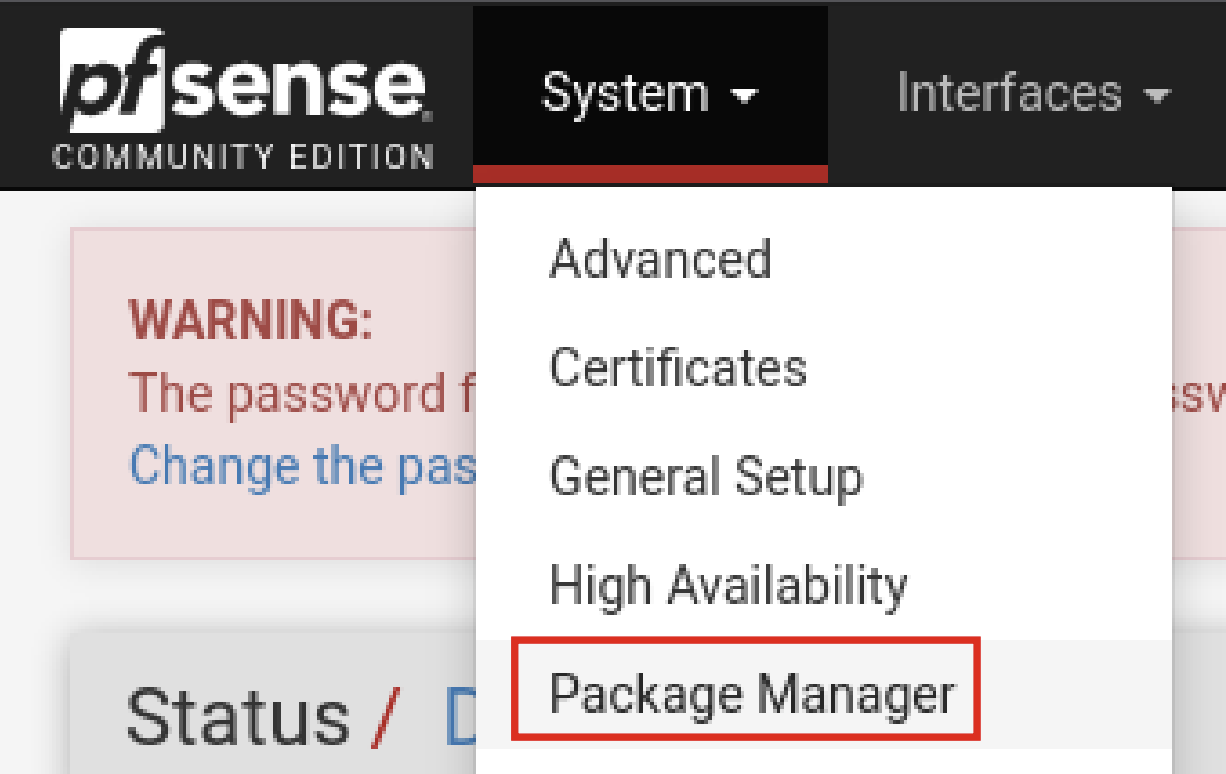Click the COMMUNITY EDITION text under logo
The width and height of the screenshot is (1226, 774).
tap(242, 158)
